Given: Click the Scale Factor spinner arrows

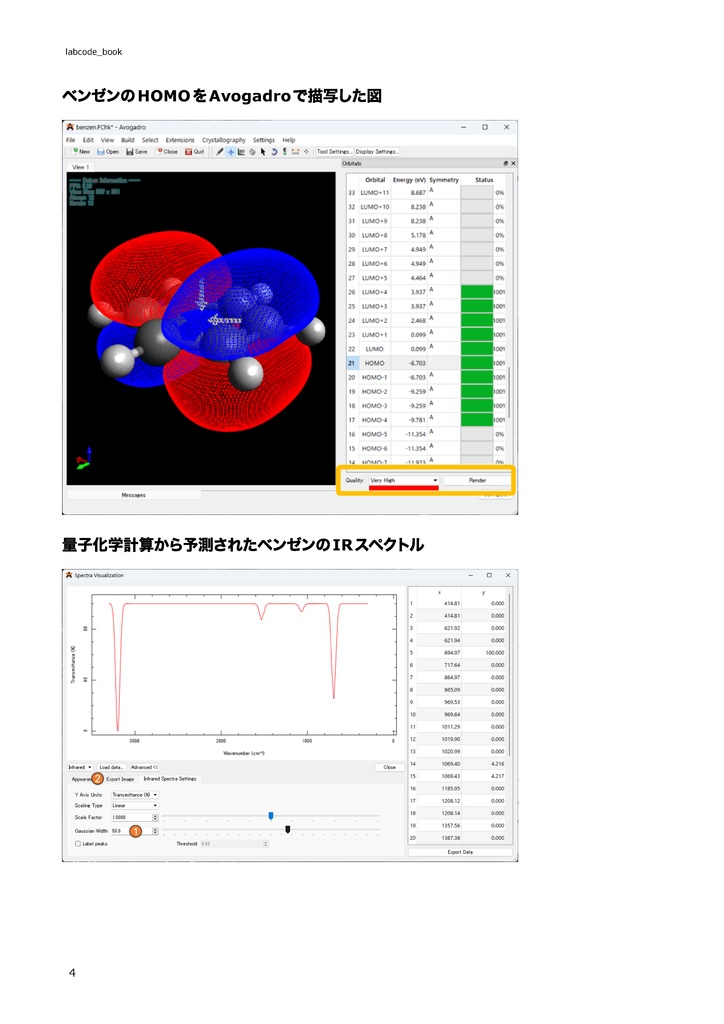Looking at the screenshot, I should coord(155,817).
